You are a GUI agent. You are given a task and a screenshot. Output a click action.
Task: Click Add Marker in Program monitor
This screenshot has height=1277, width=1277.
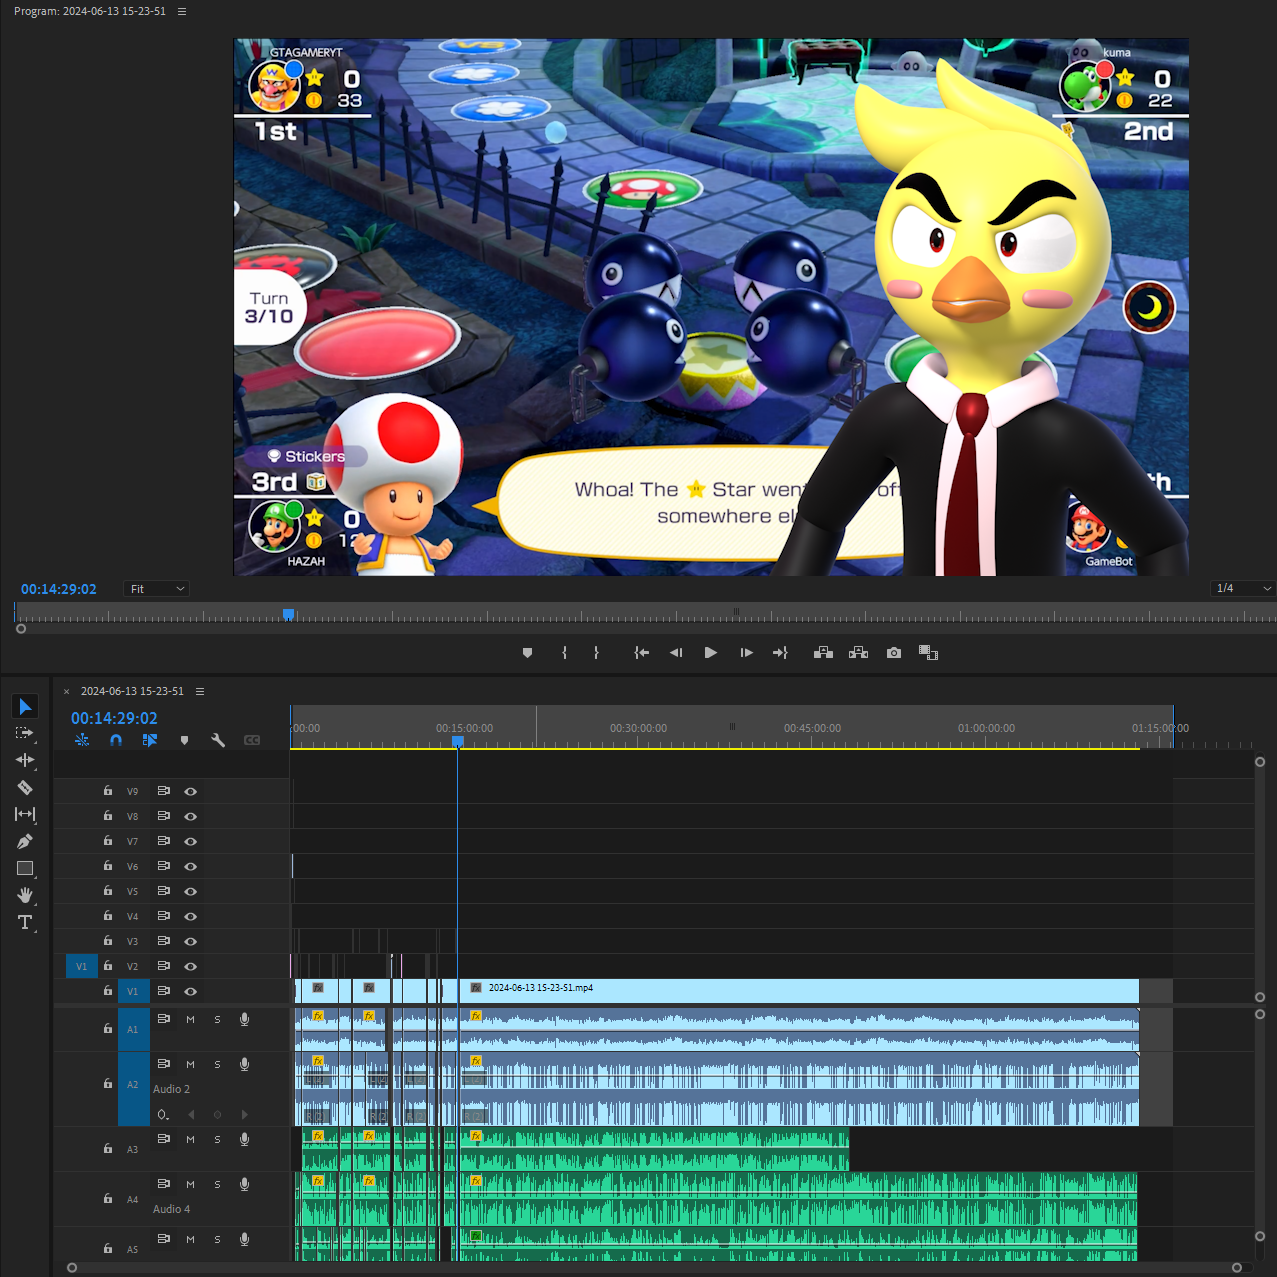[x=527, y=653]
